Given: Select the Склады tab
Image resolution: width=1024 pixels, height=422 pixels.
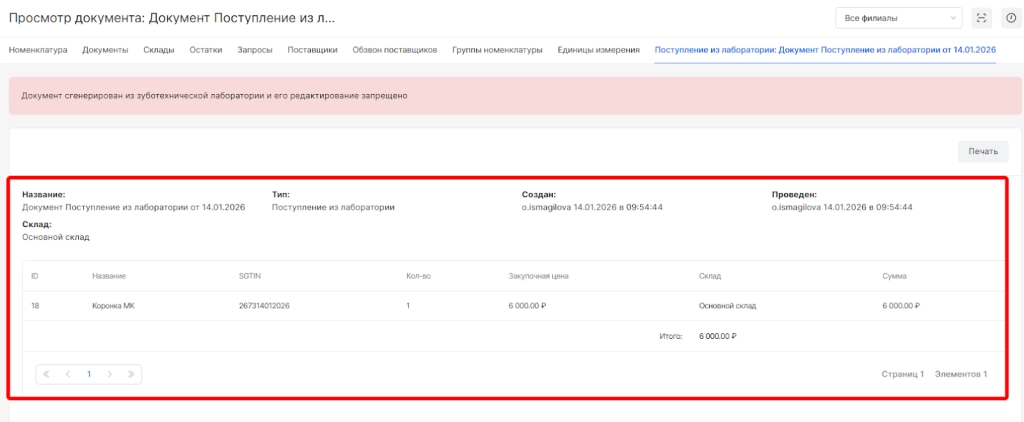Looking at the screenshot, I should tap(159, 50).
